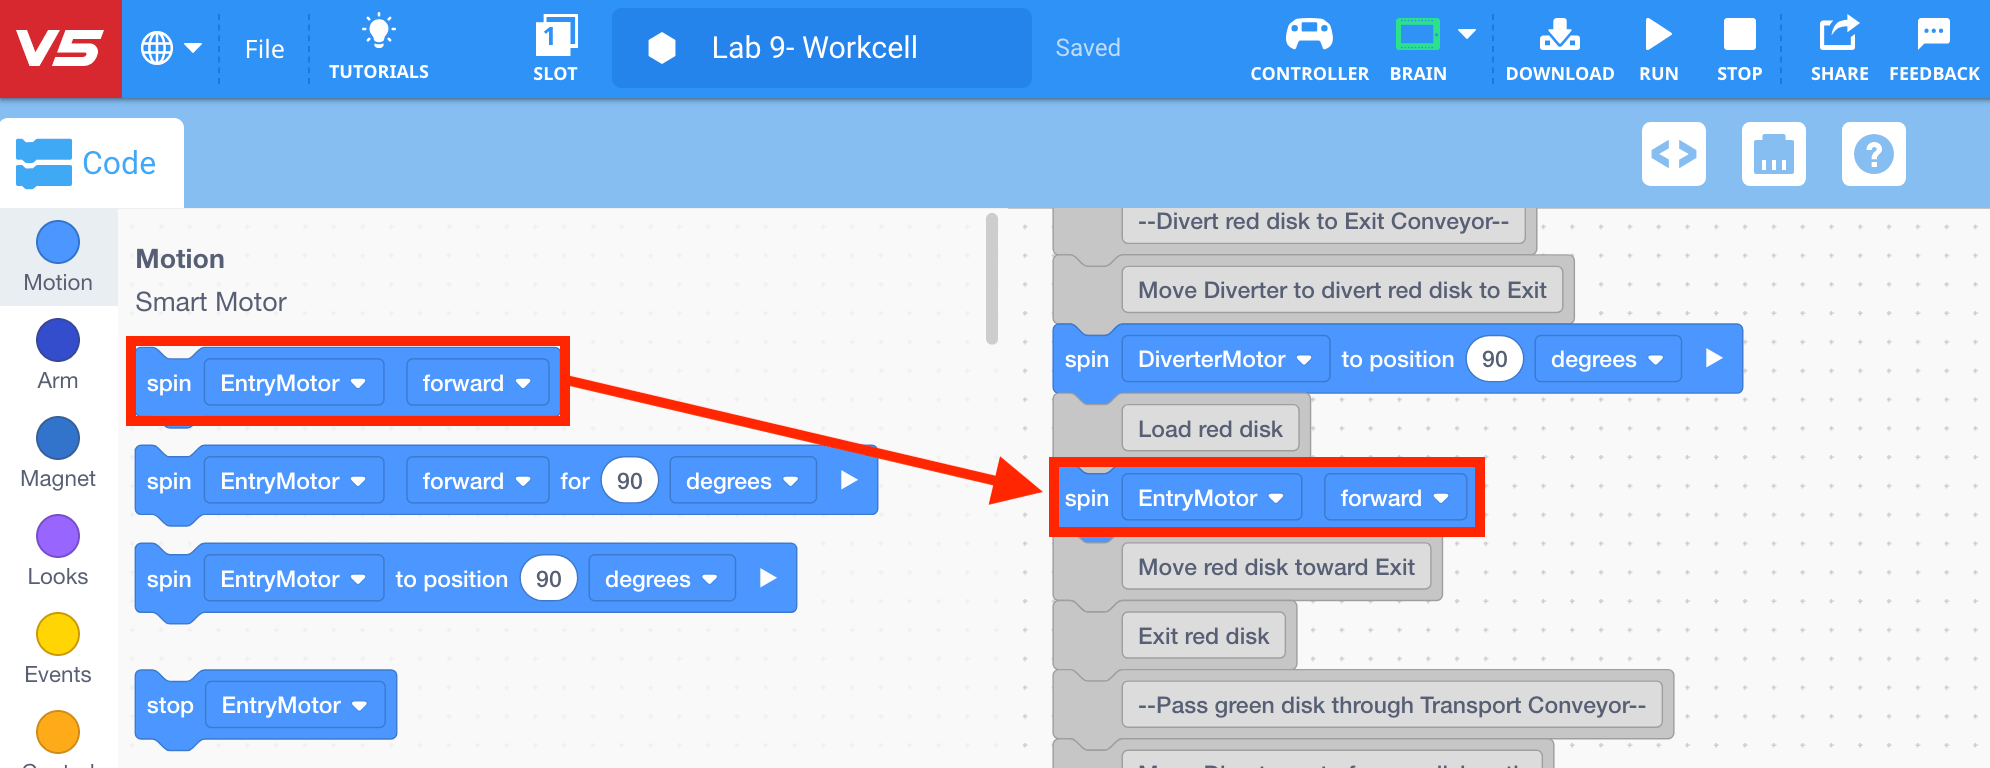Open the File menu
Image resolution: width=1990 pixels, height=768 pixels.
pyautogui.click(x=264, y=49)
